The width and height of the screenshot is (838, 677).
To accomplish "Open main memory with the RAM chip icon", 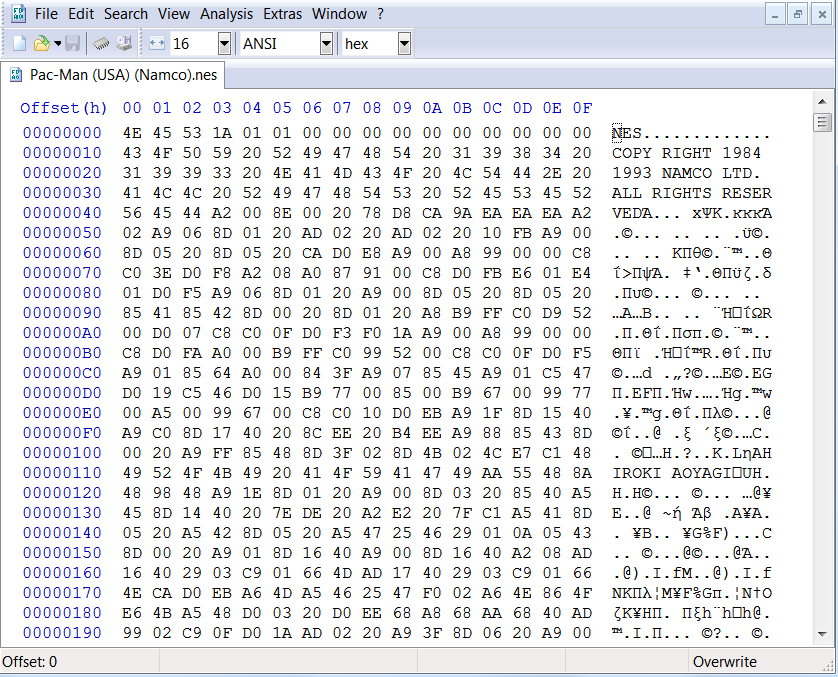I will [101, 43].
